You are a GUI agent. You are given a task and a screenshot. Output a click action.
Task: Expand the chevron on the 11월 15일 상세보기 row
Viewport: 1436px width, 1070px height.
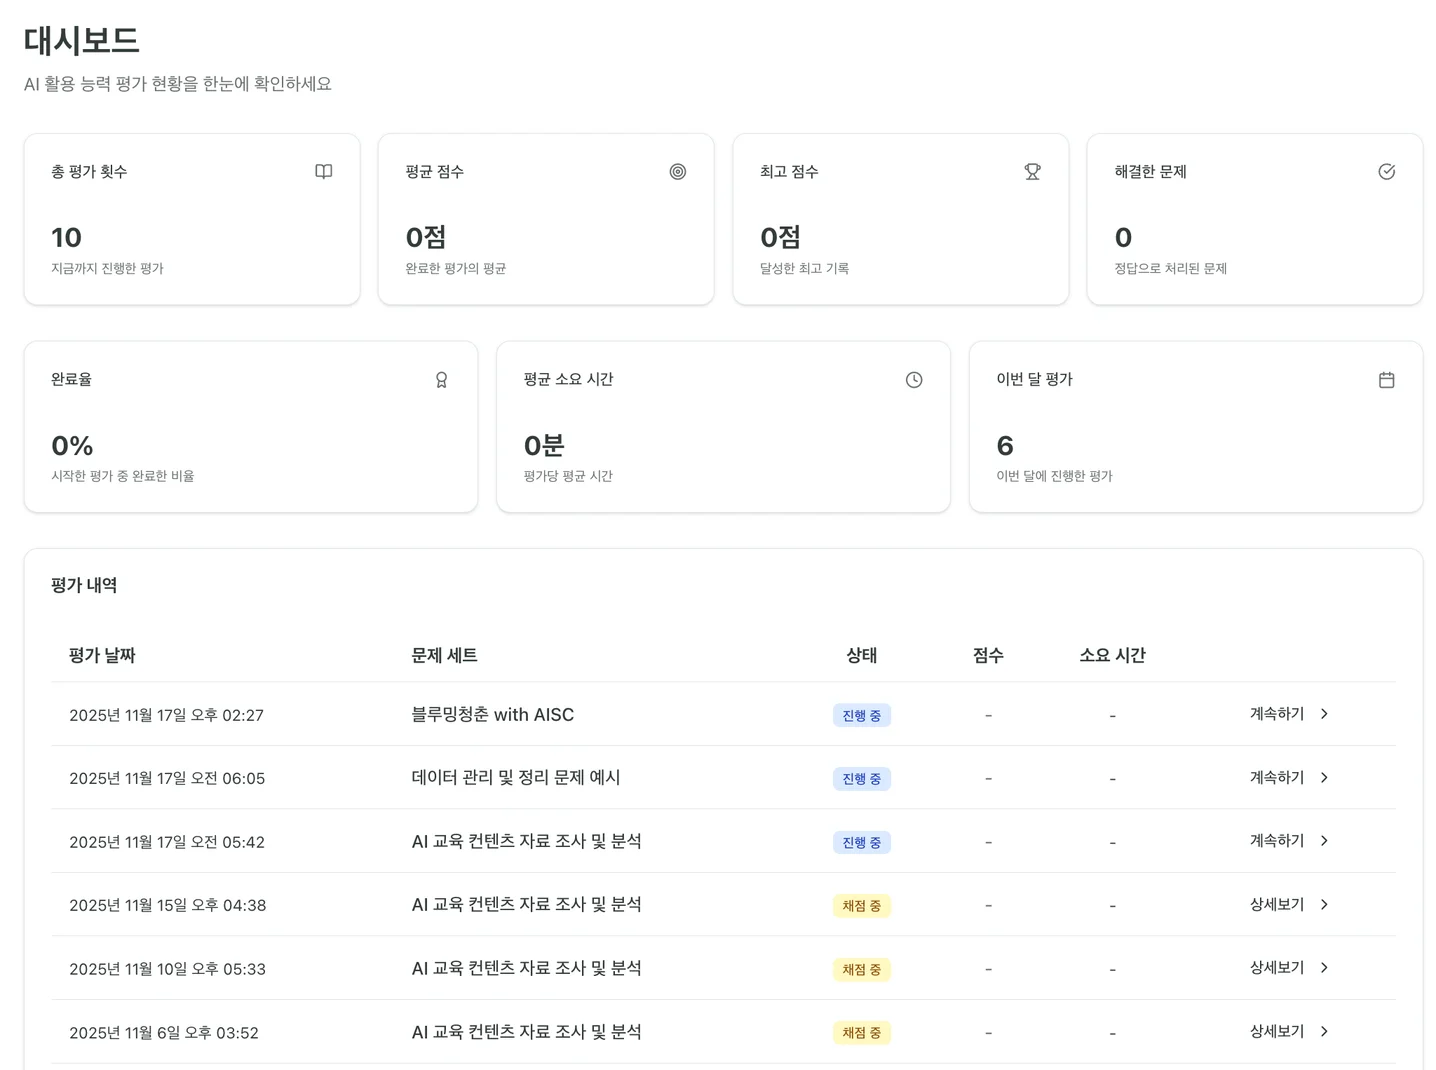[1324, 904]
